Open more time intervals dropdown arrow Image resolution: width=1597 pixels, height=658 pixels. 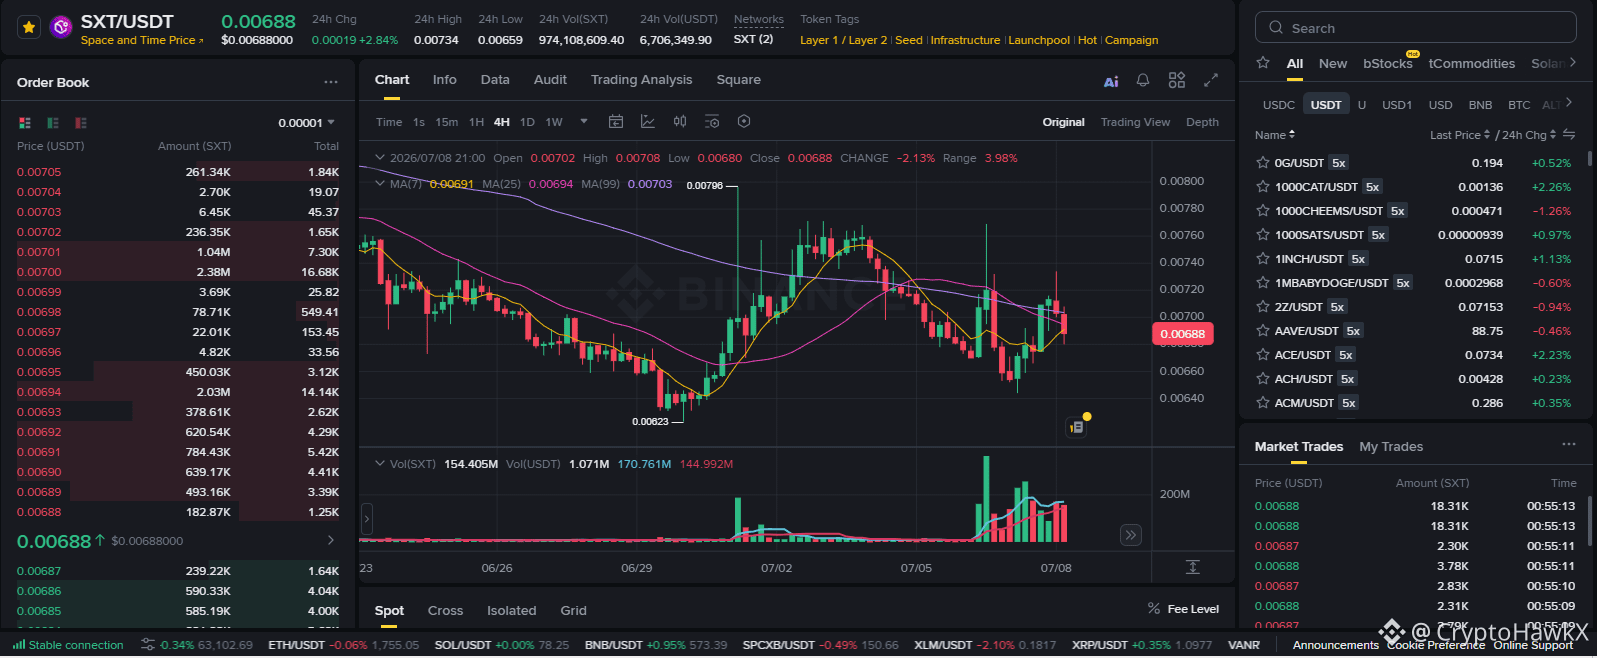(584, 122)
